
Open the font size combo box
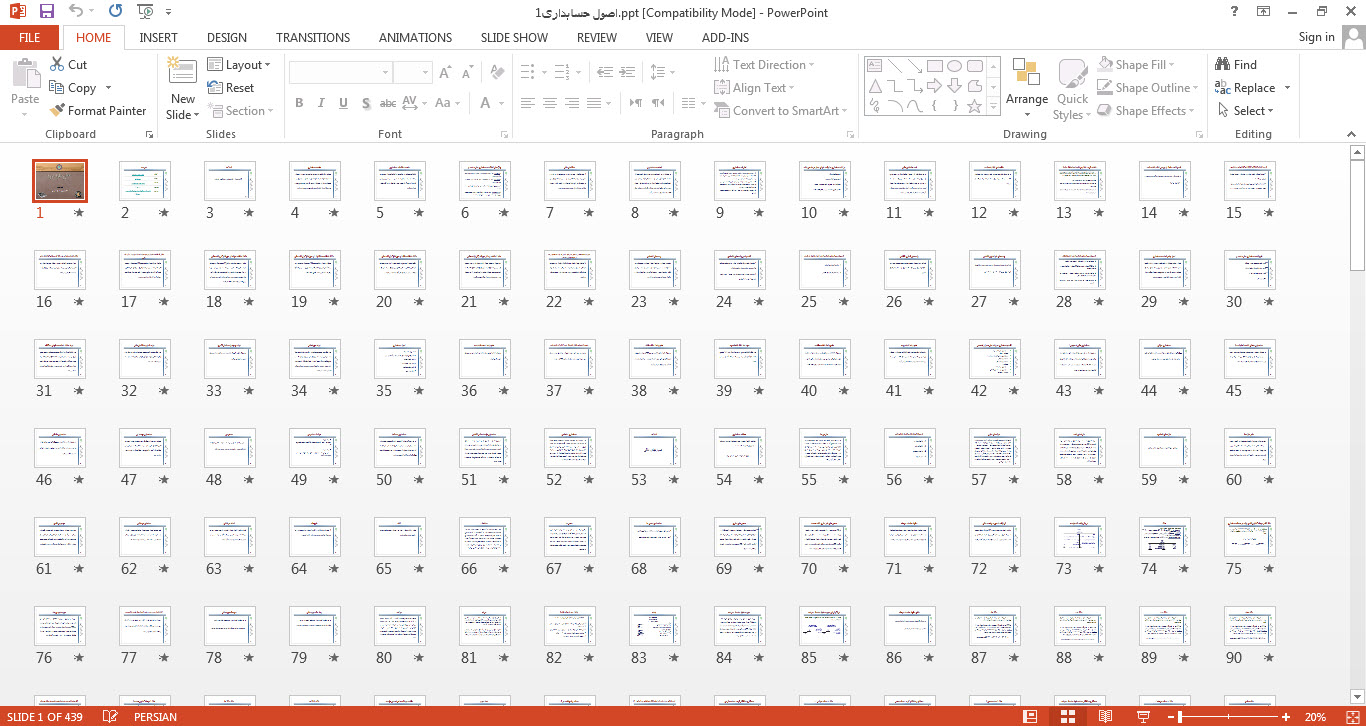tap(412, 72)
